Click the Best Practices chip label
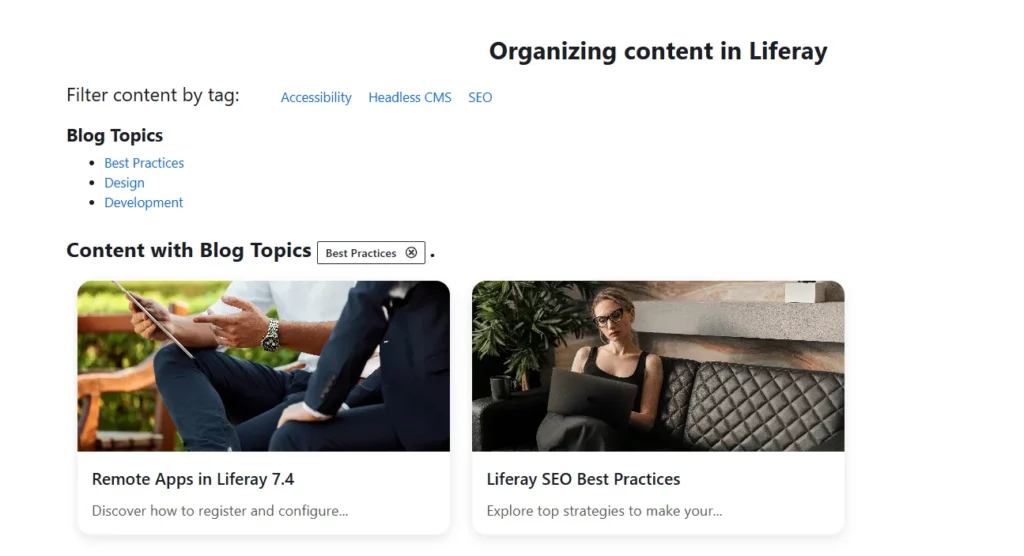The height and width of the screenshot is (556, 1024). [361, 253]
